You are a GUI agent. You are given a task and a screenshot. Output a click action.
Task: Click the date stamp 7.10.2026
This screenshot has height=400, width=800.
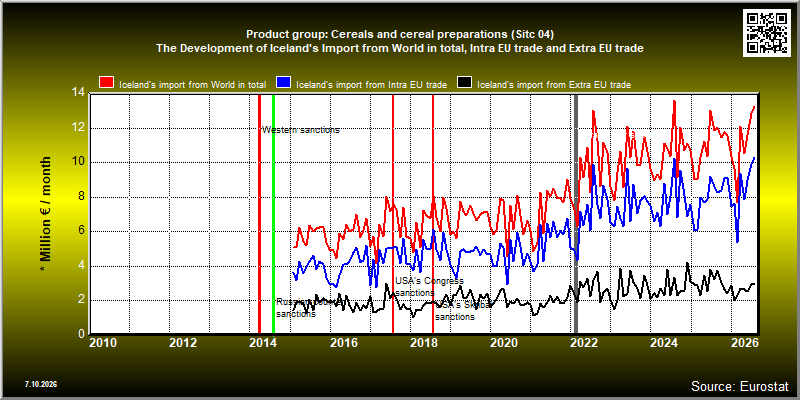tap(40, 384)
